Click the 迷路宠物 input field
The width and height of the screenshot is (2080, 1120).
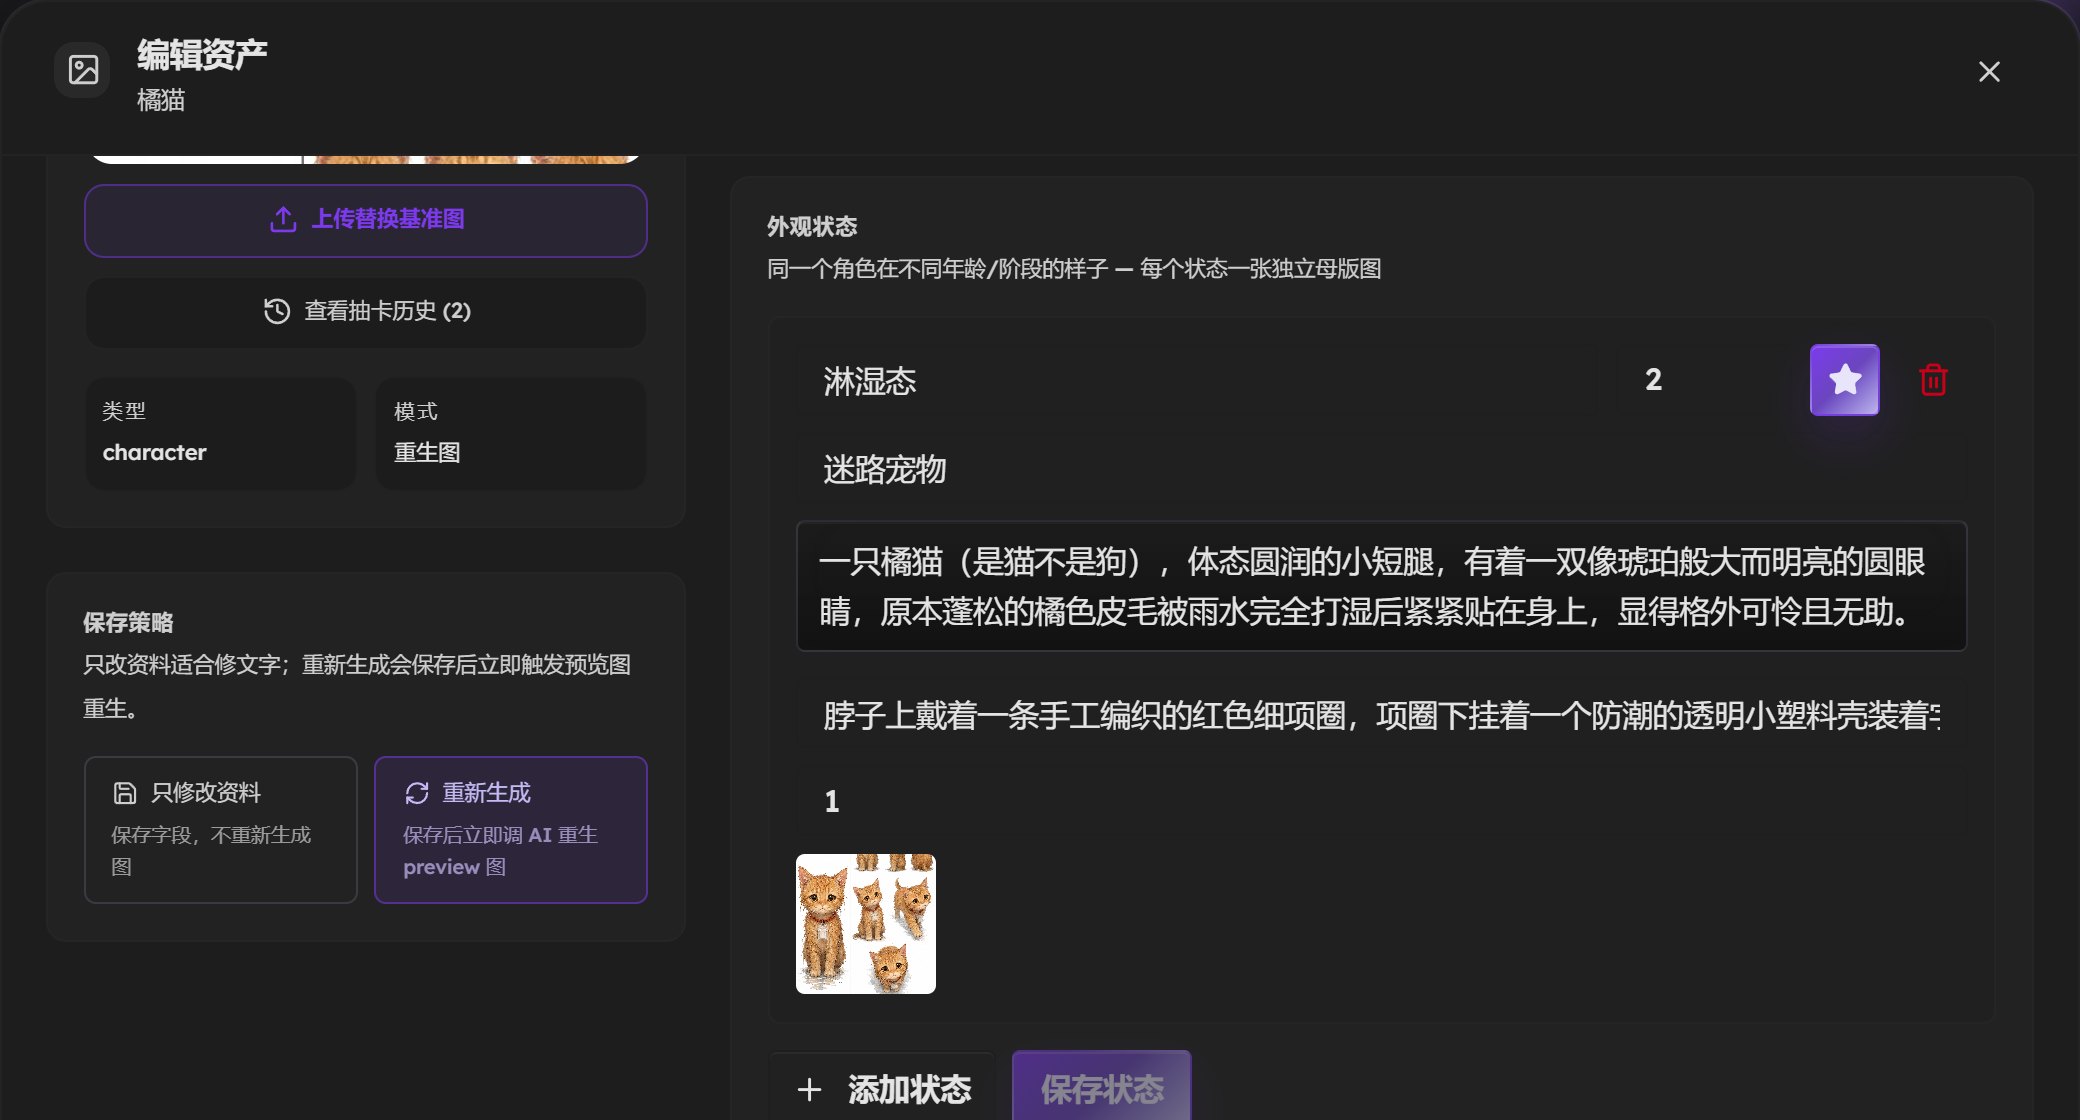[1381, 469]
